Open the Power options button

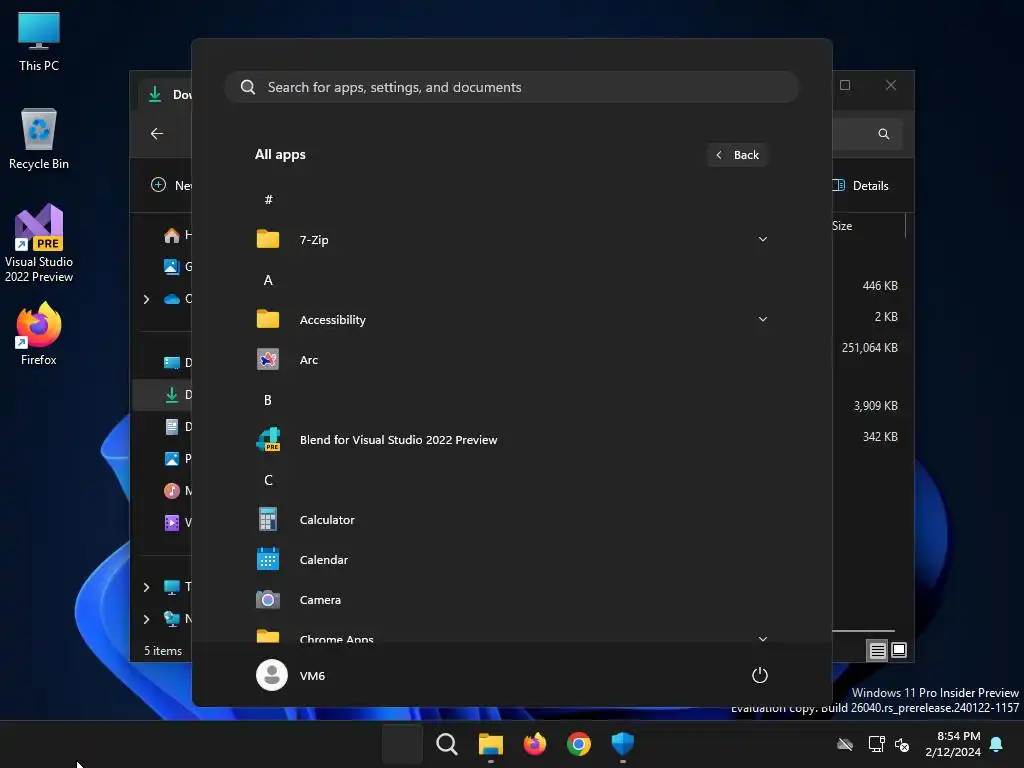pyautogui.click(x=760, y=675)
